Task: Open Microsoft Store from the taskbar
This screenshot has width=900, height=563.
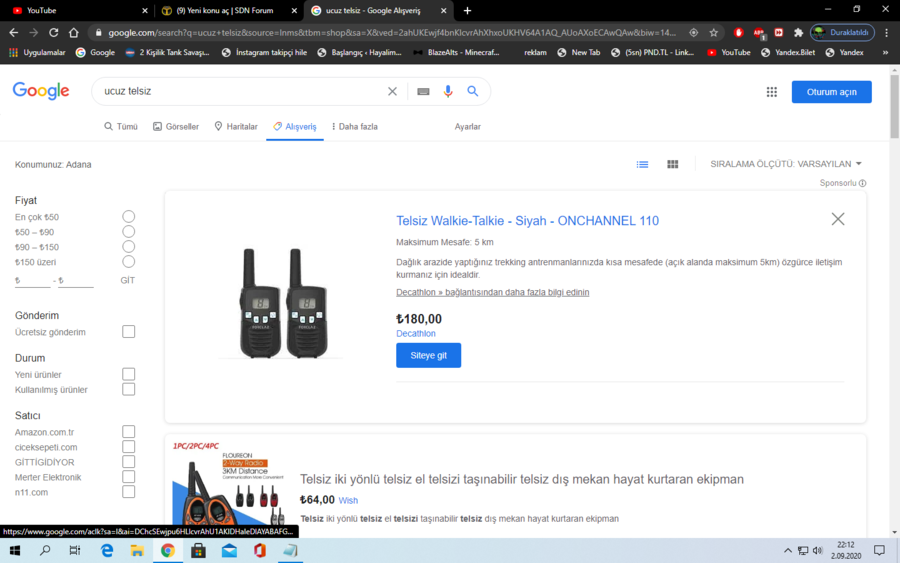Action: pyautogui.click(x=199, y=551)
